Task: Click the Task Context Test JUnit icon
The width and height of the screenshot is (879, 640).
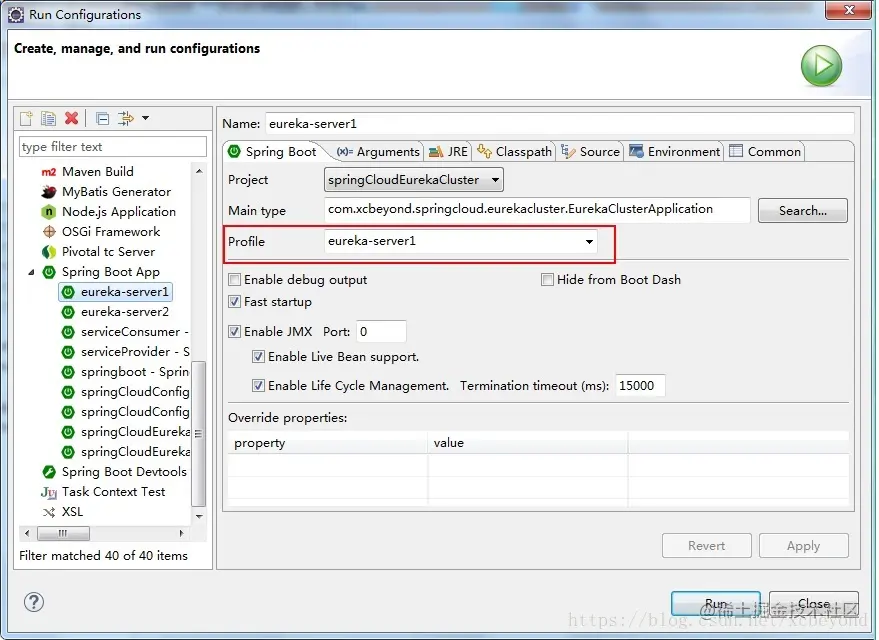Action: [x=49, y=492]
